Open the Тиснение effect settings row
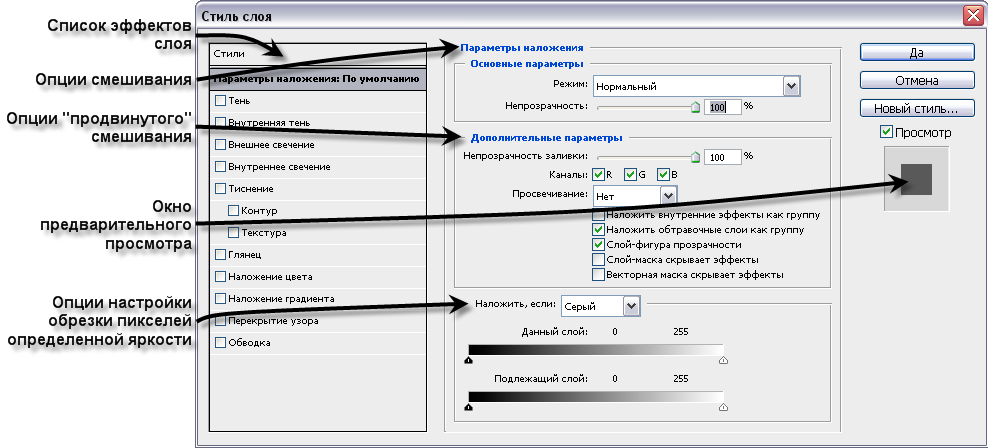This screenshot has width=988, height=448. tap(318, 188)
